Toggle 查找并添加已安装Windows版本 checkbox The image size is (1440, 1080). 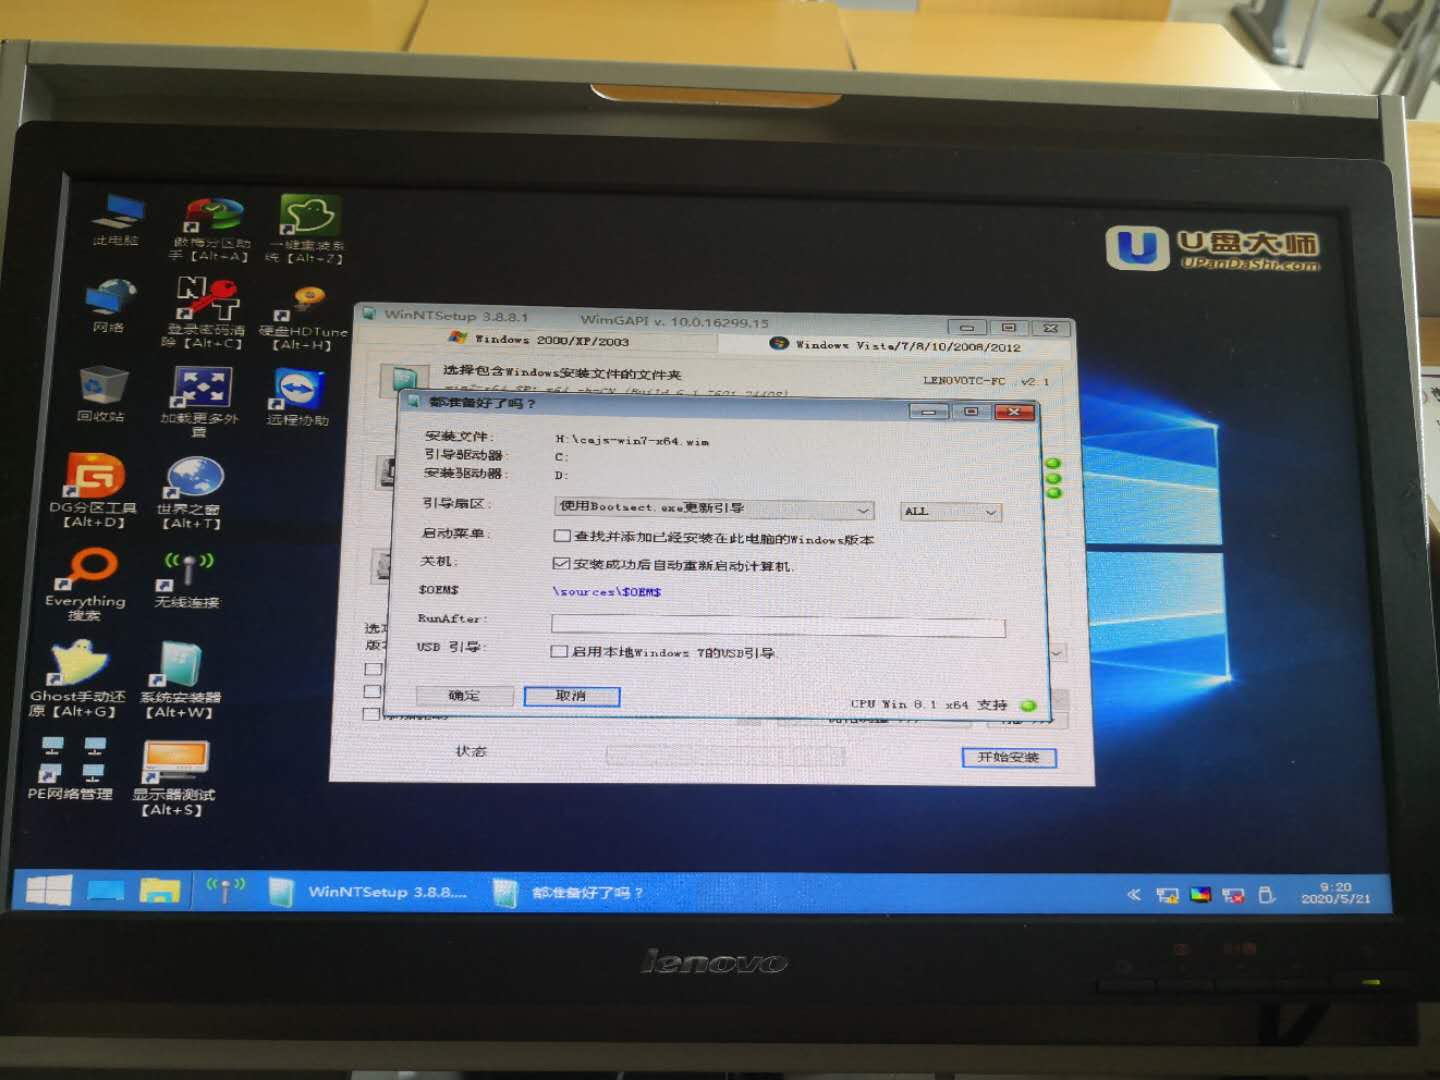tap(562, 537)
